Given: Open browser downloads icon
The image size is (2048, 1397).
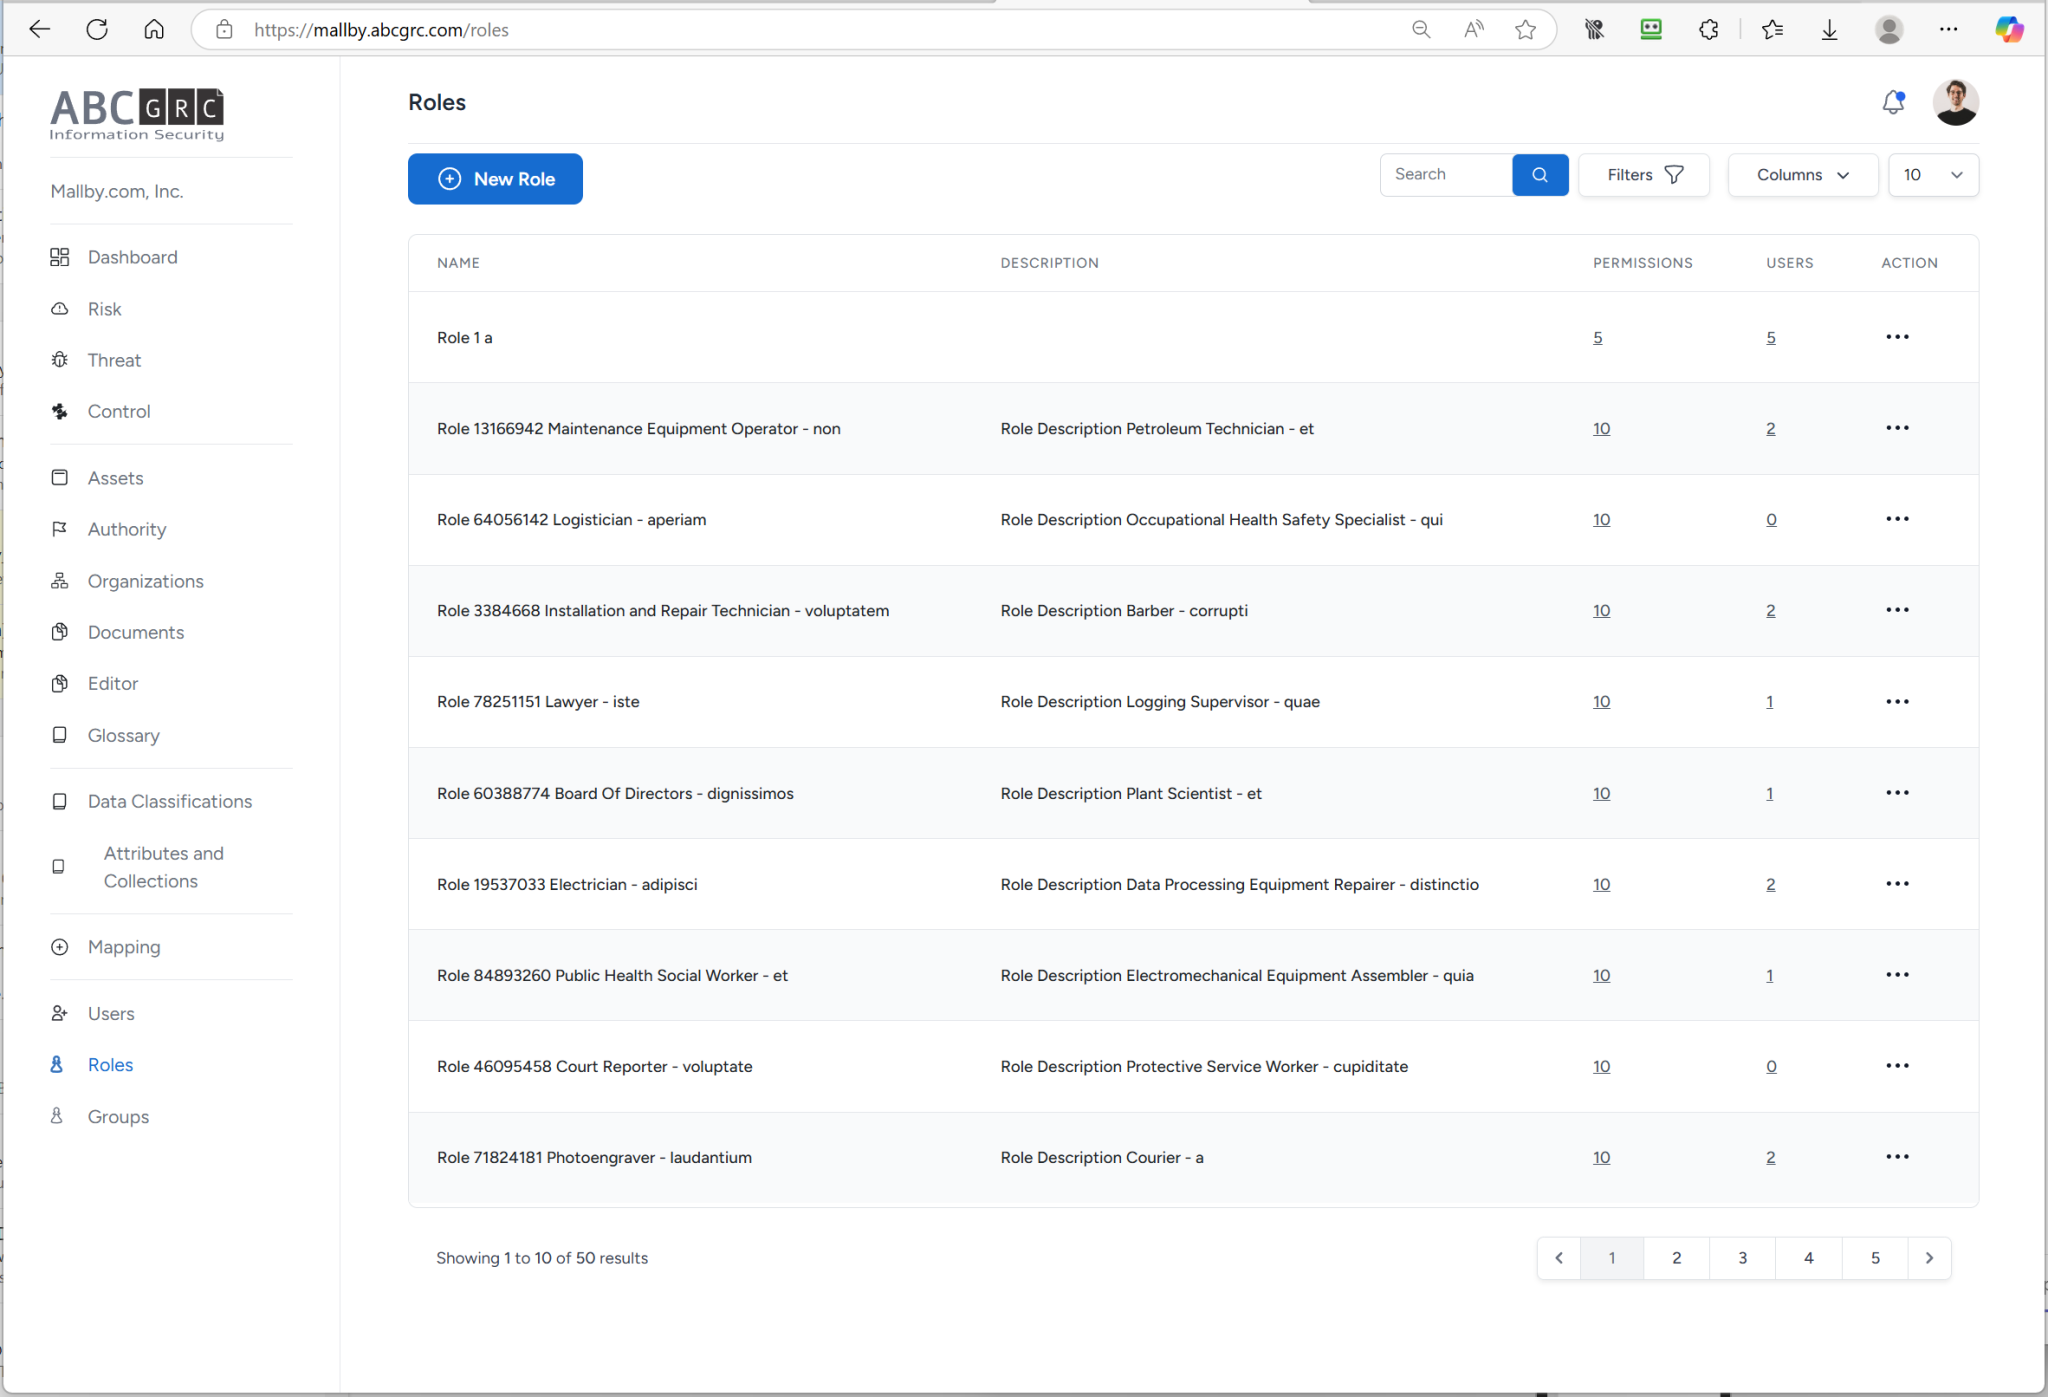Looking at the screenshot, I should tap(1829, 30).
